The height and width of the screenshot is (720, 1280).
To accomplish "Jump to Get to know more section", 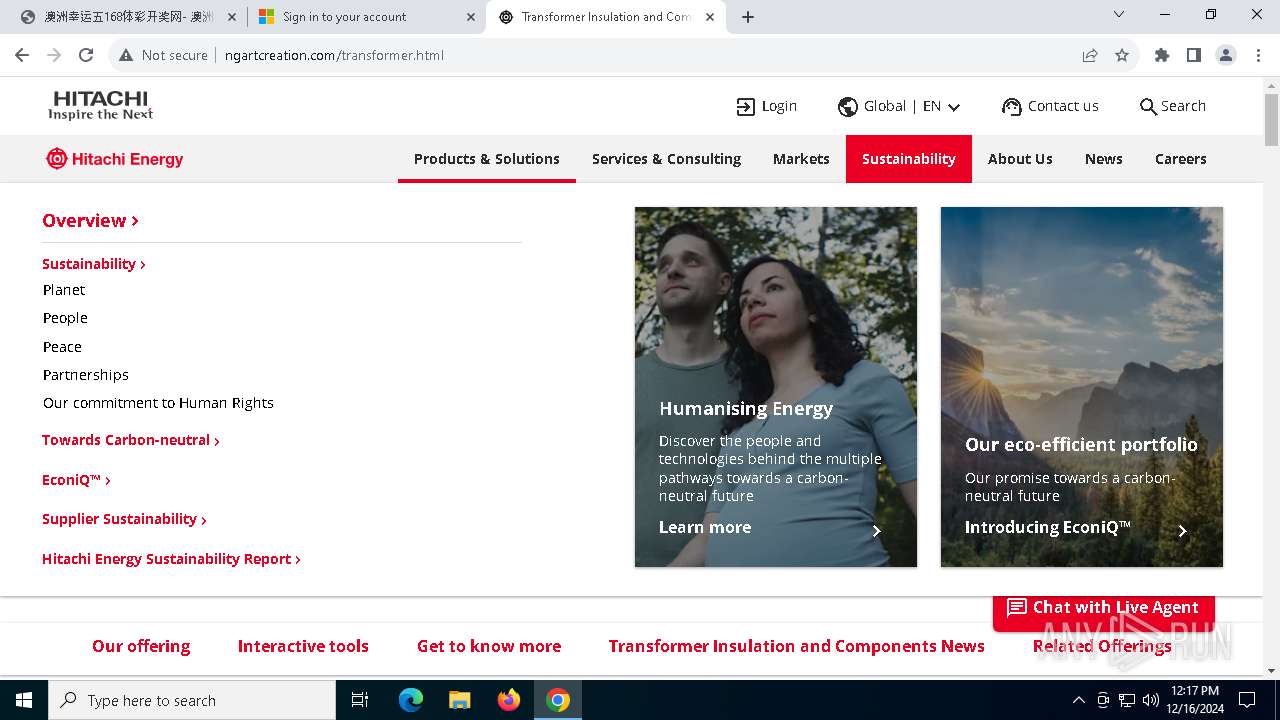I will coord(489,646).
